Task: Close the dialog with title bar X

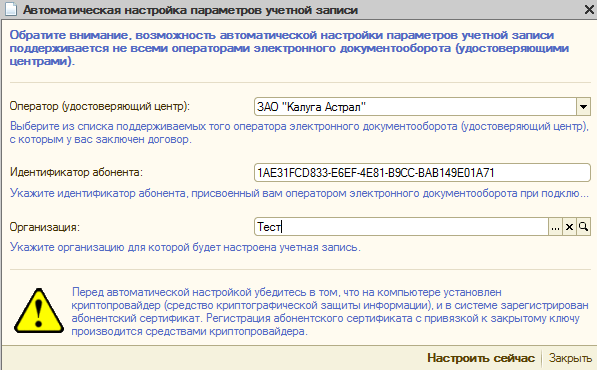Action: [589, 10]
